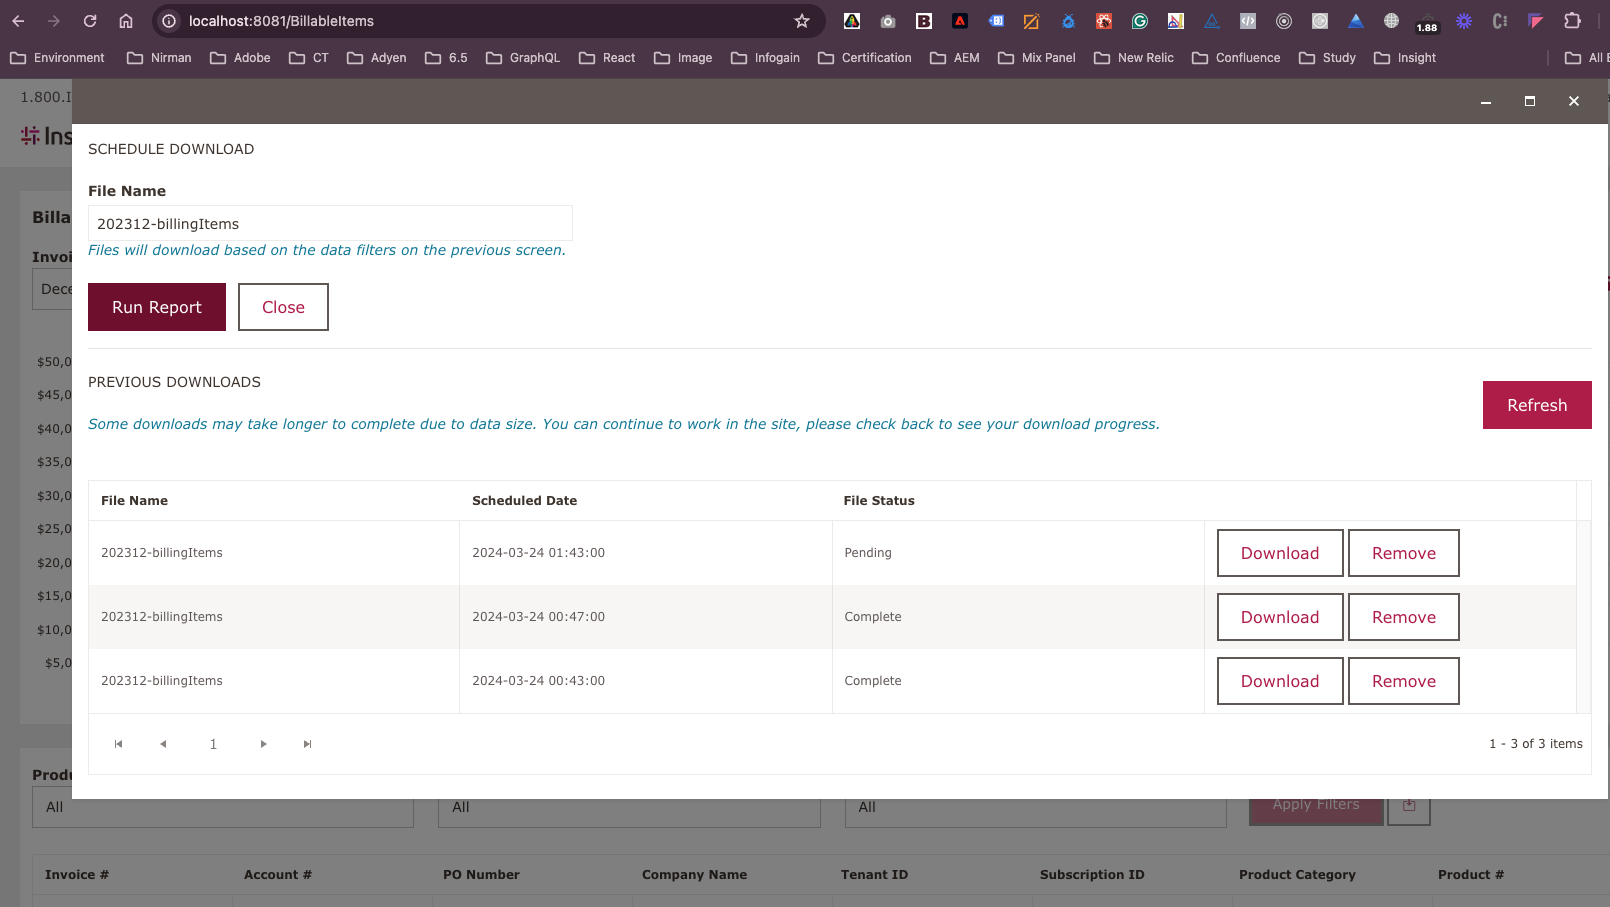Screen dimensions: 1610x907
Task: Open the GraphQL bookmarks folder
Action: 523,57
